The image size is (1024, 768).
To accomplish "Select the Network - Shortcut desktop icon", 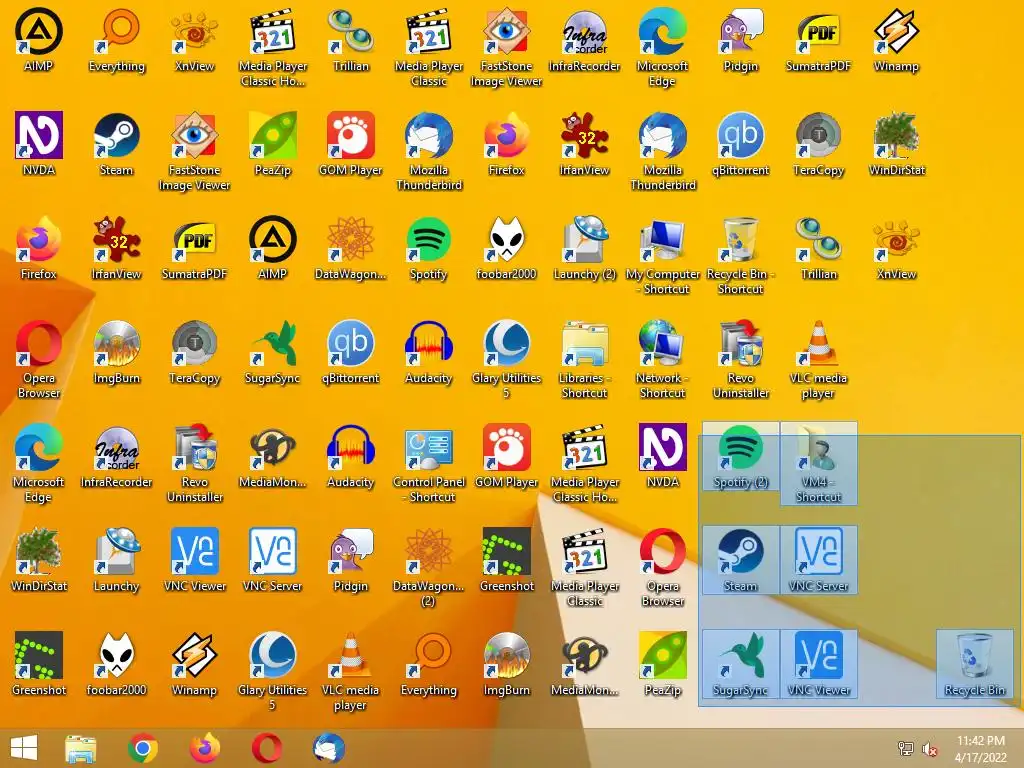I will 662,360.
